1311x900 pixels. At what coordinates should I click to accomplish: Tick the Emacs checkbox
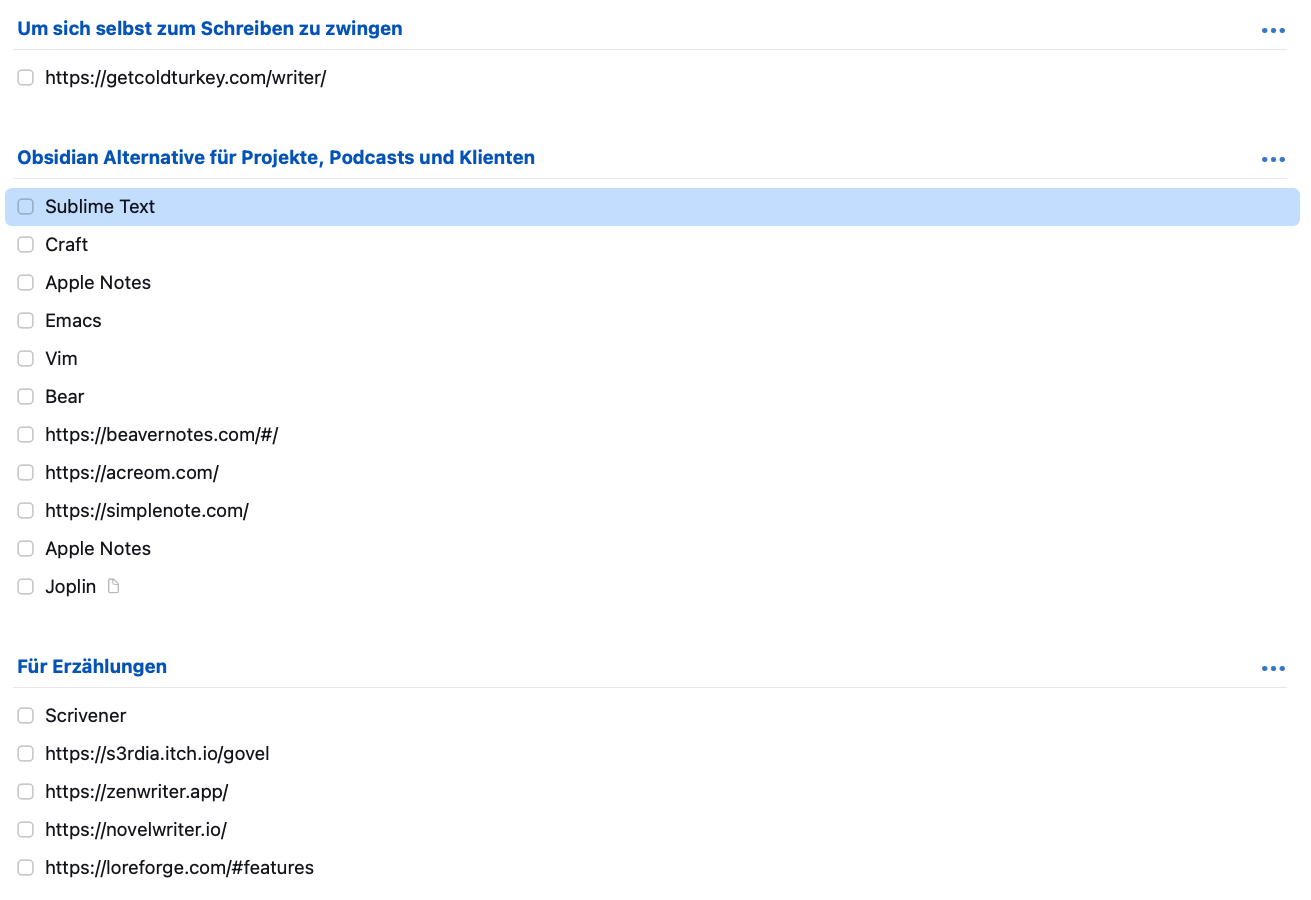pyautogui.click(x=26, y=321)
